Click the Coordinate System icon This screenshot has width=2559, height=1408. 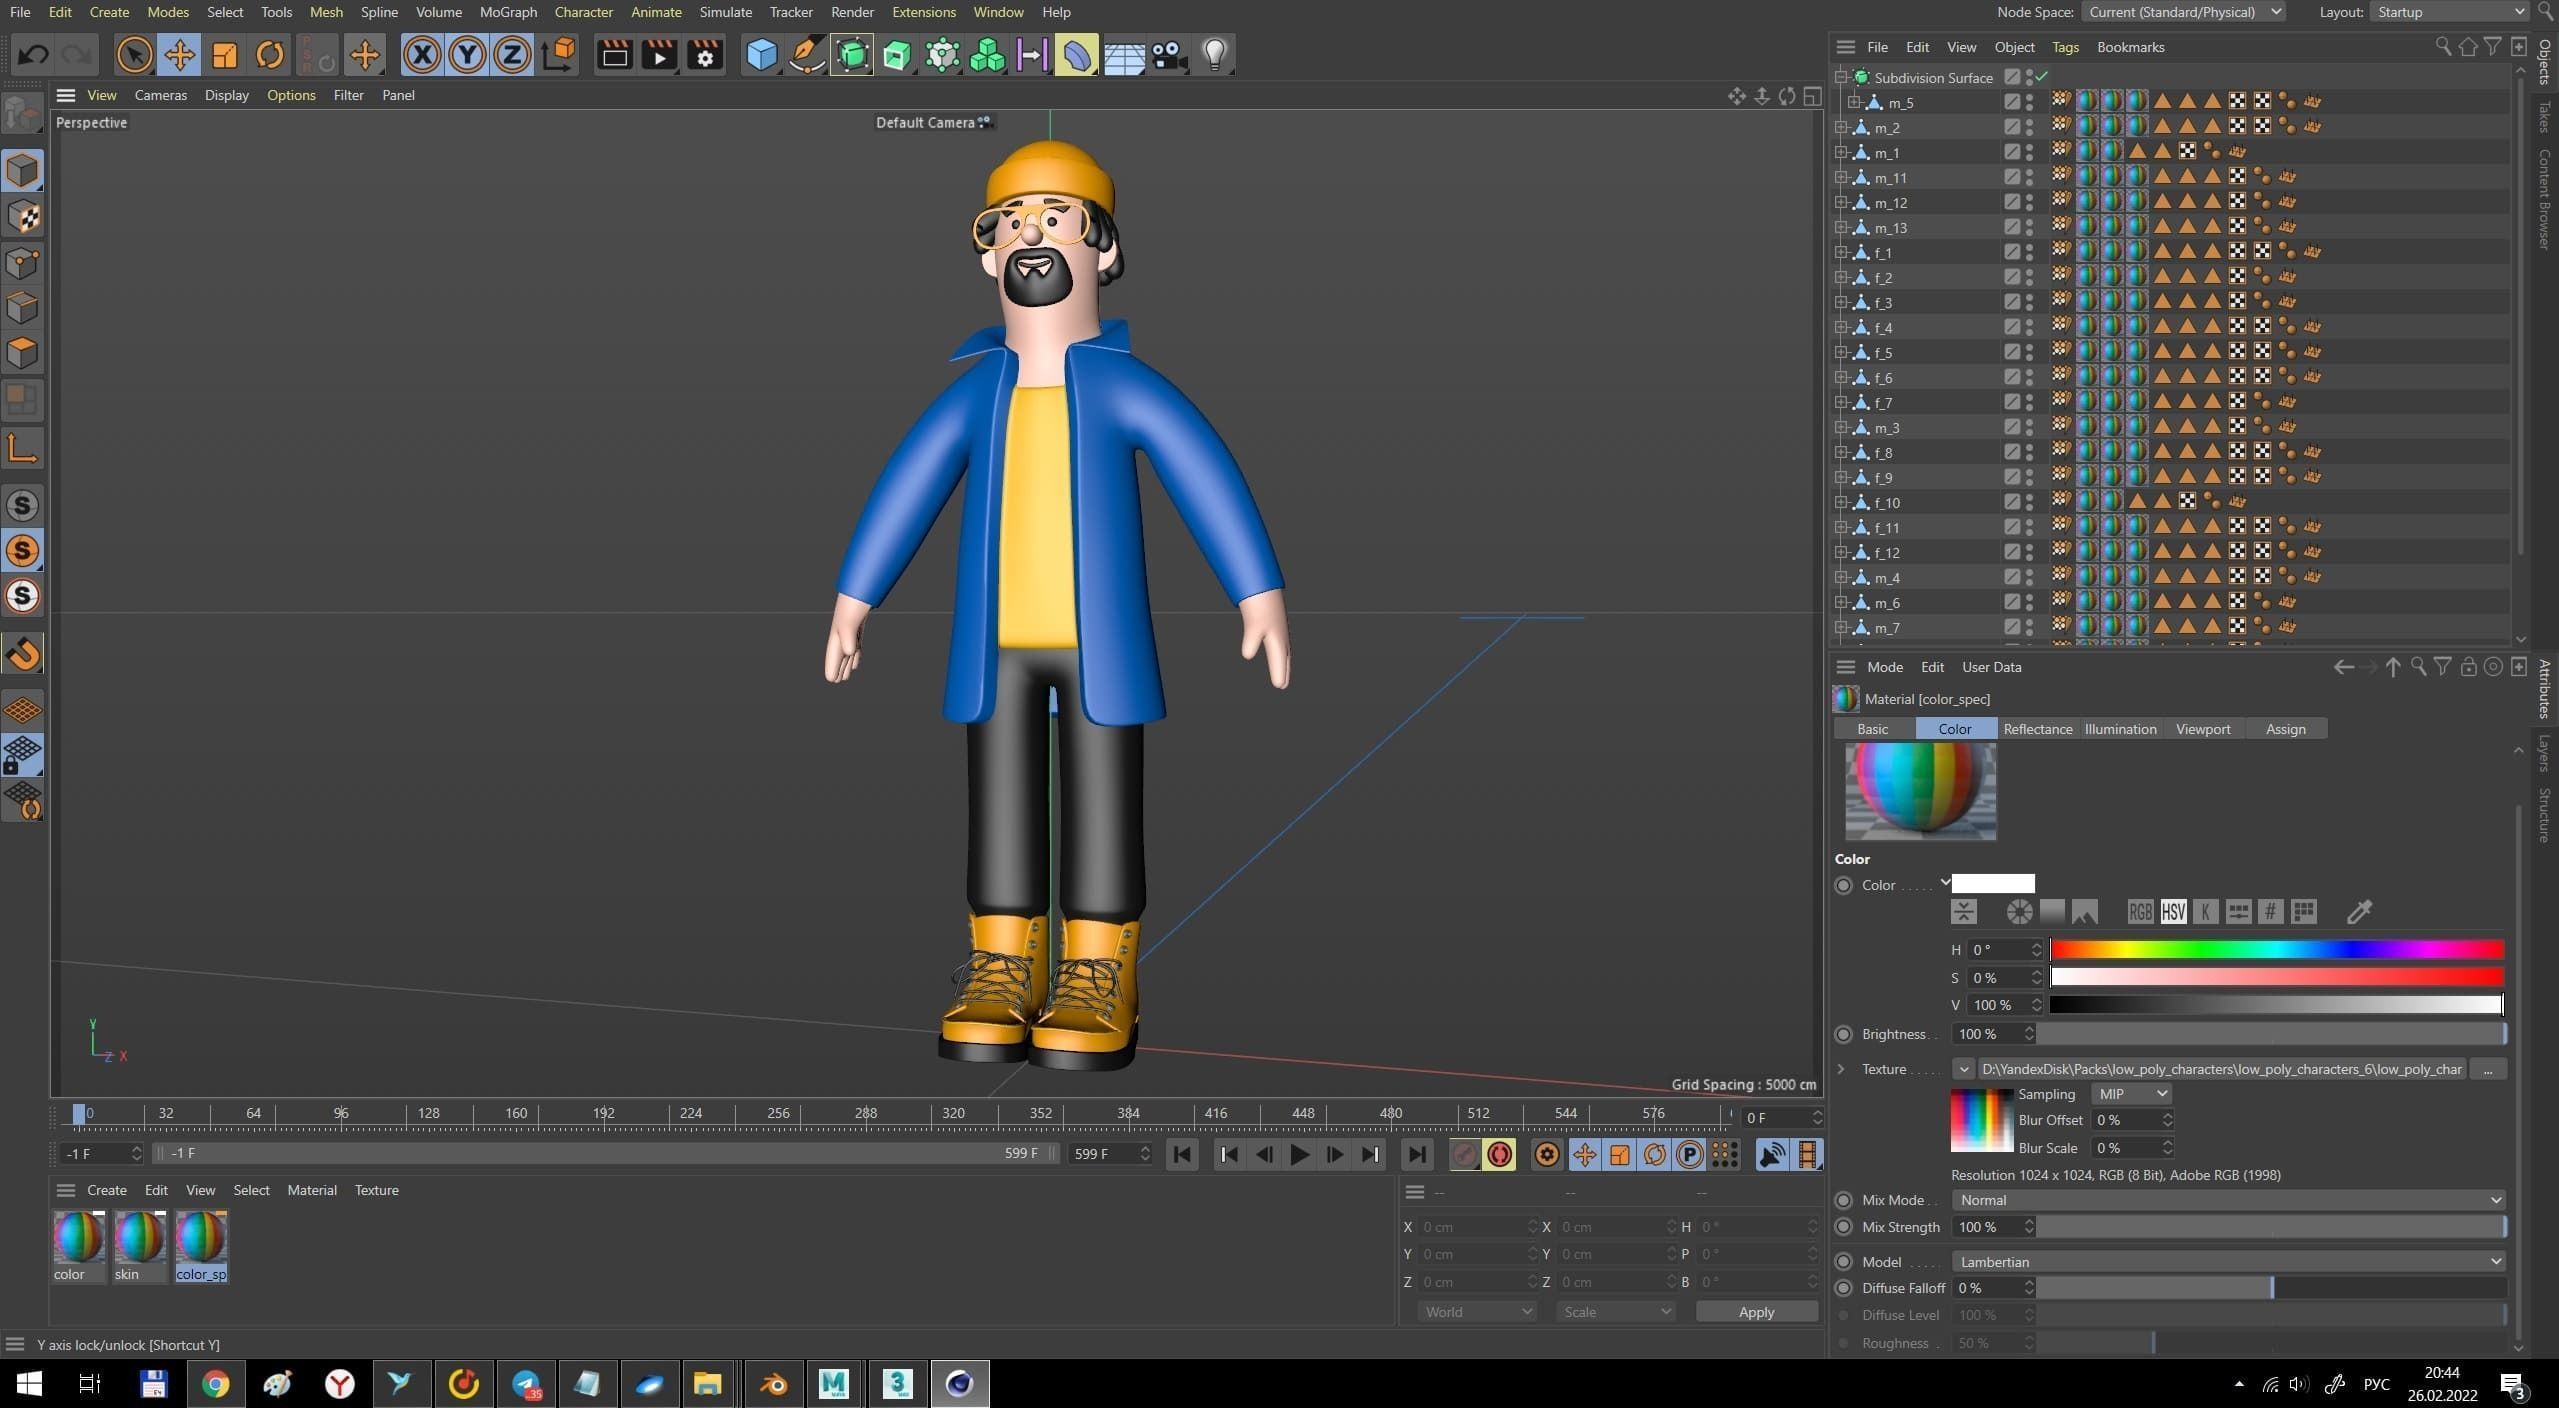click(x=559, y=55)
